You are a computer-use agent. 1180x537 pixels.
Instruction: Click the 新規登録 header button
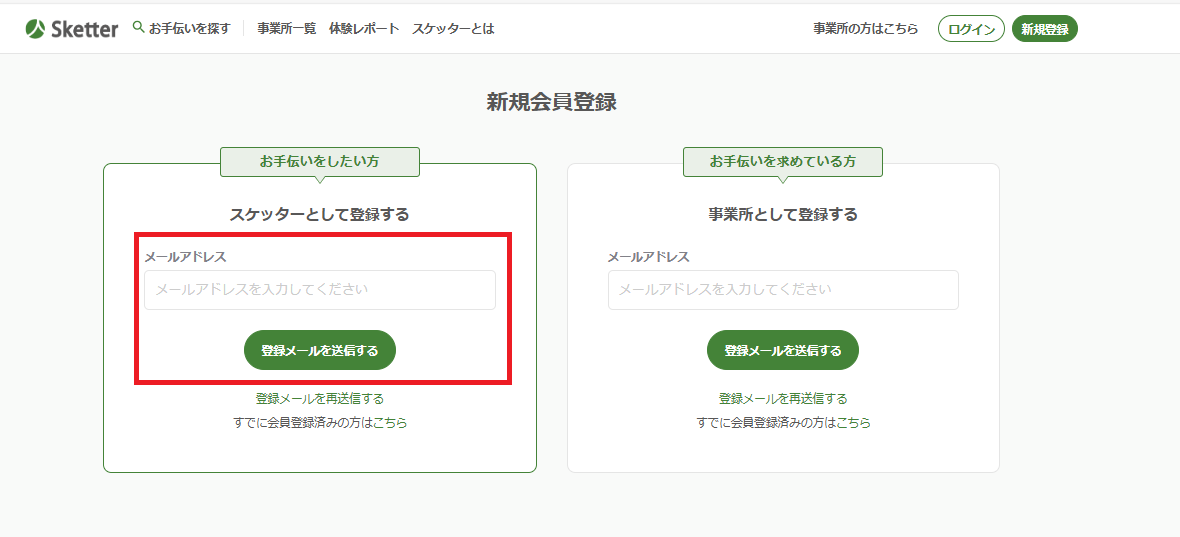(x=1045, y=29)
